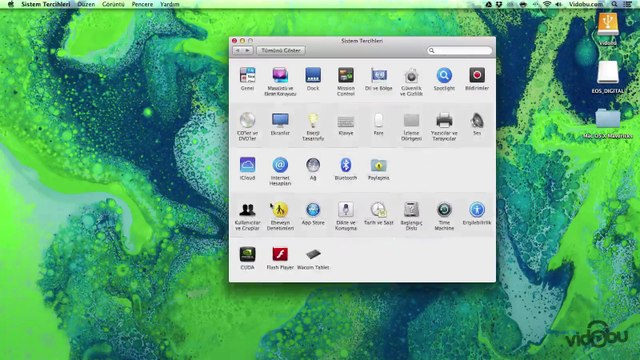Open iCloud preferences pane
This screenshot has width=640, height=360.
pyautogui.click(x=247, y=165)
